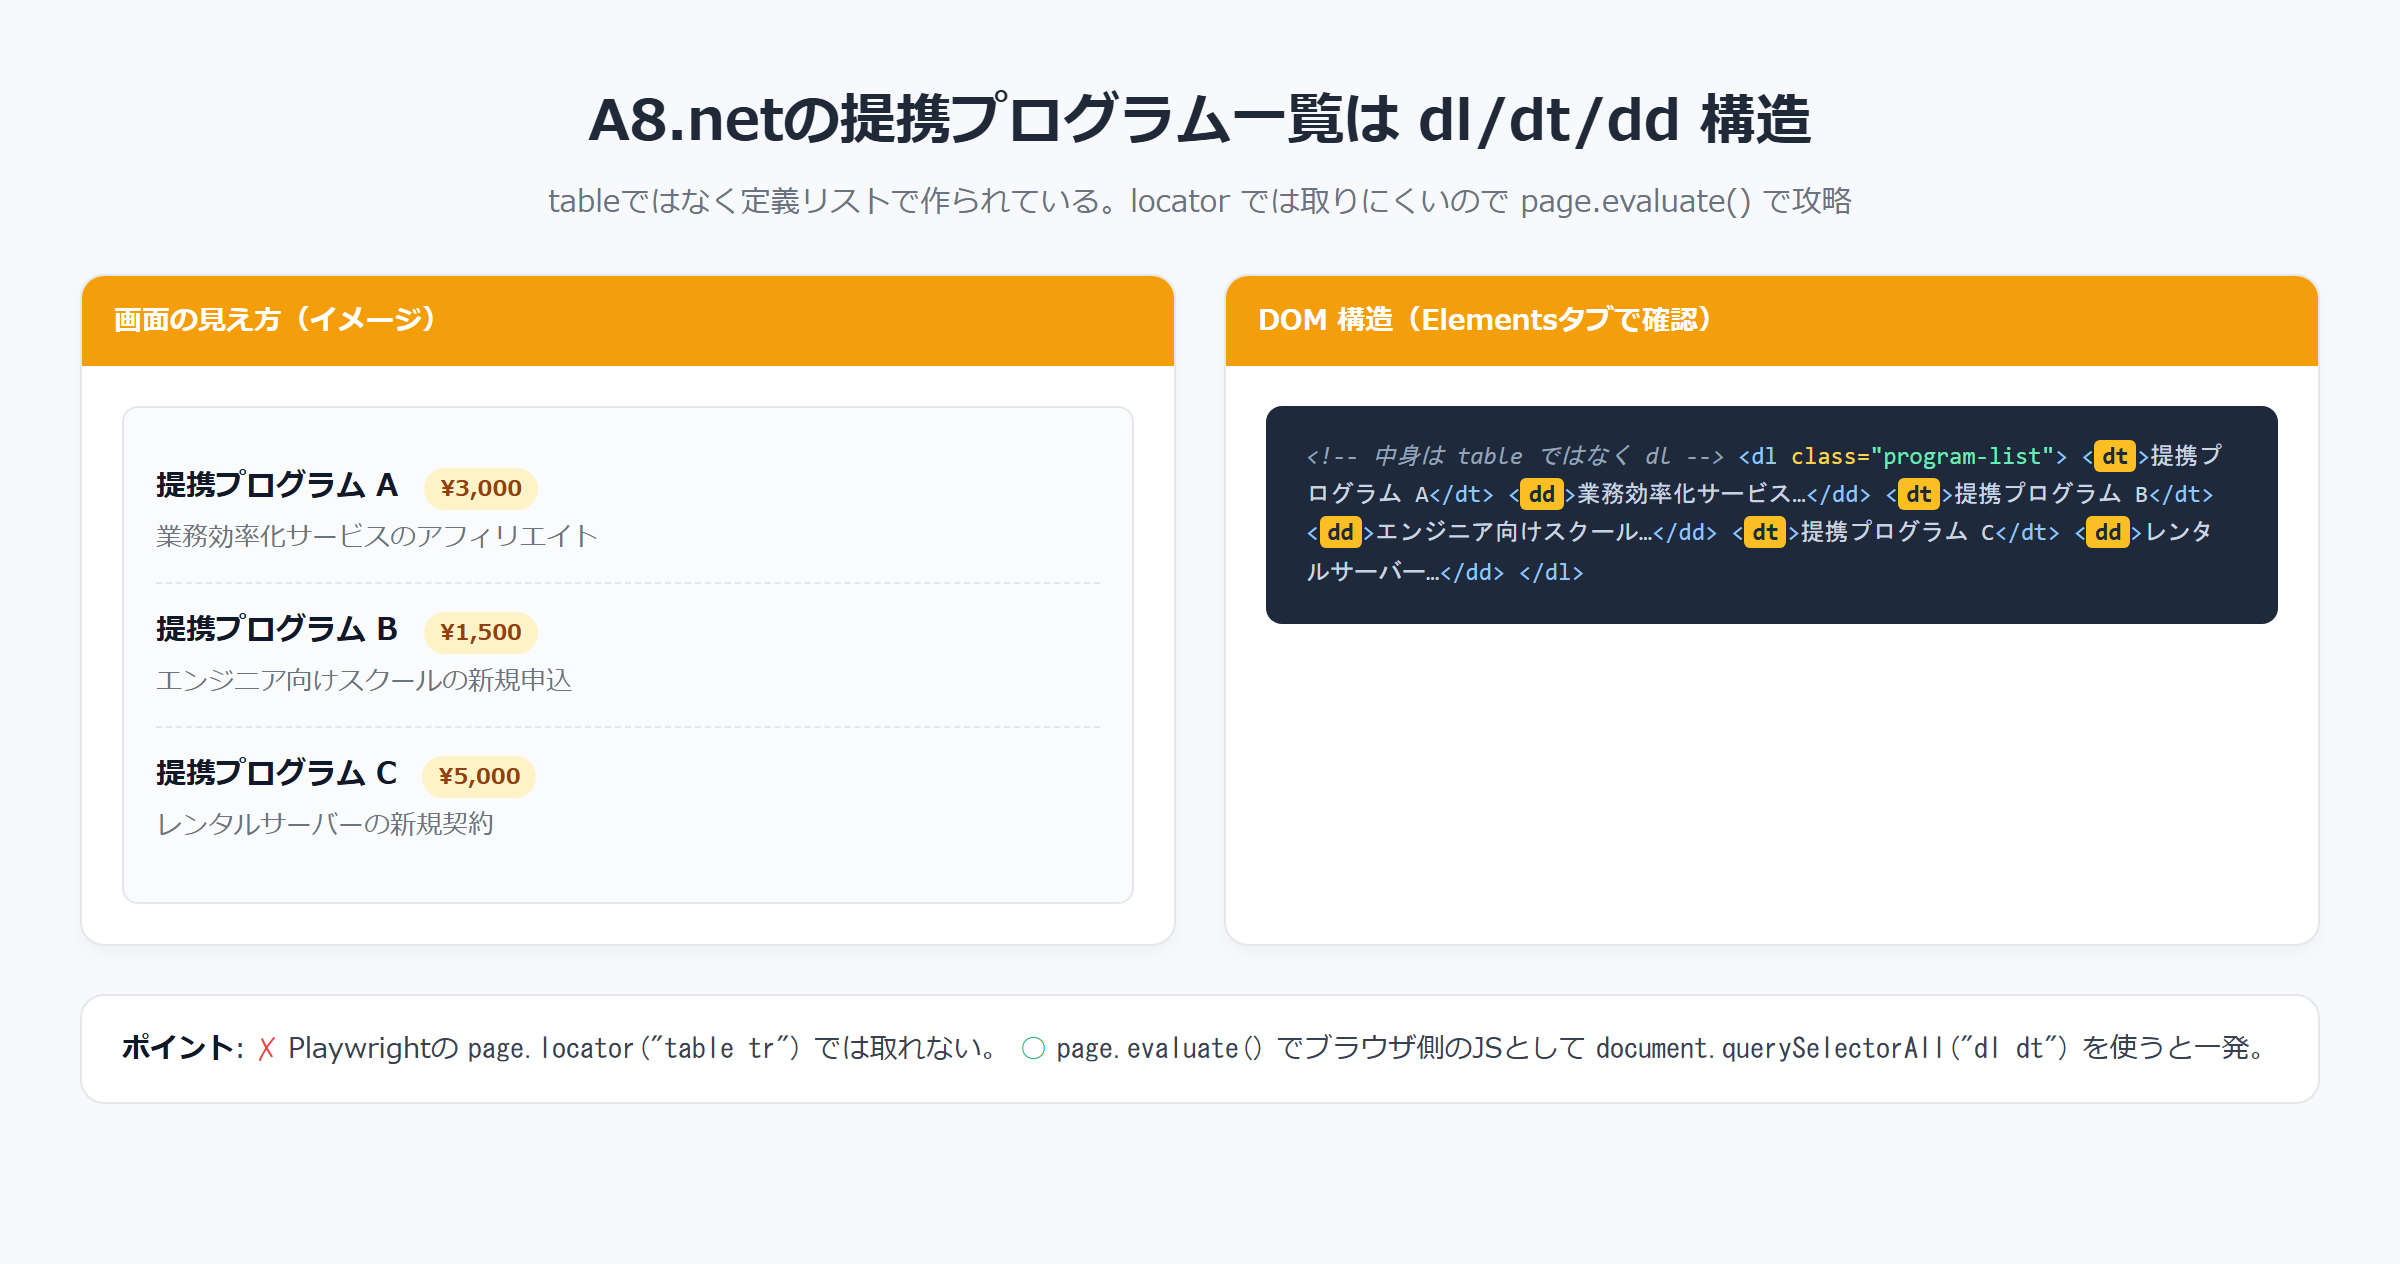Click the code 'page.evaluate()' in the point note
2400x1264 pixels.
click(1160, 1048)
